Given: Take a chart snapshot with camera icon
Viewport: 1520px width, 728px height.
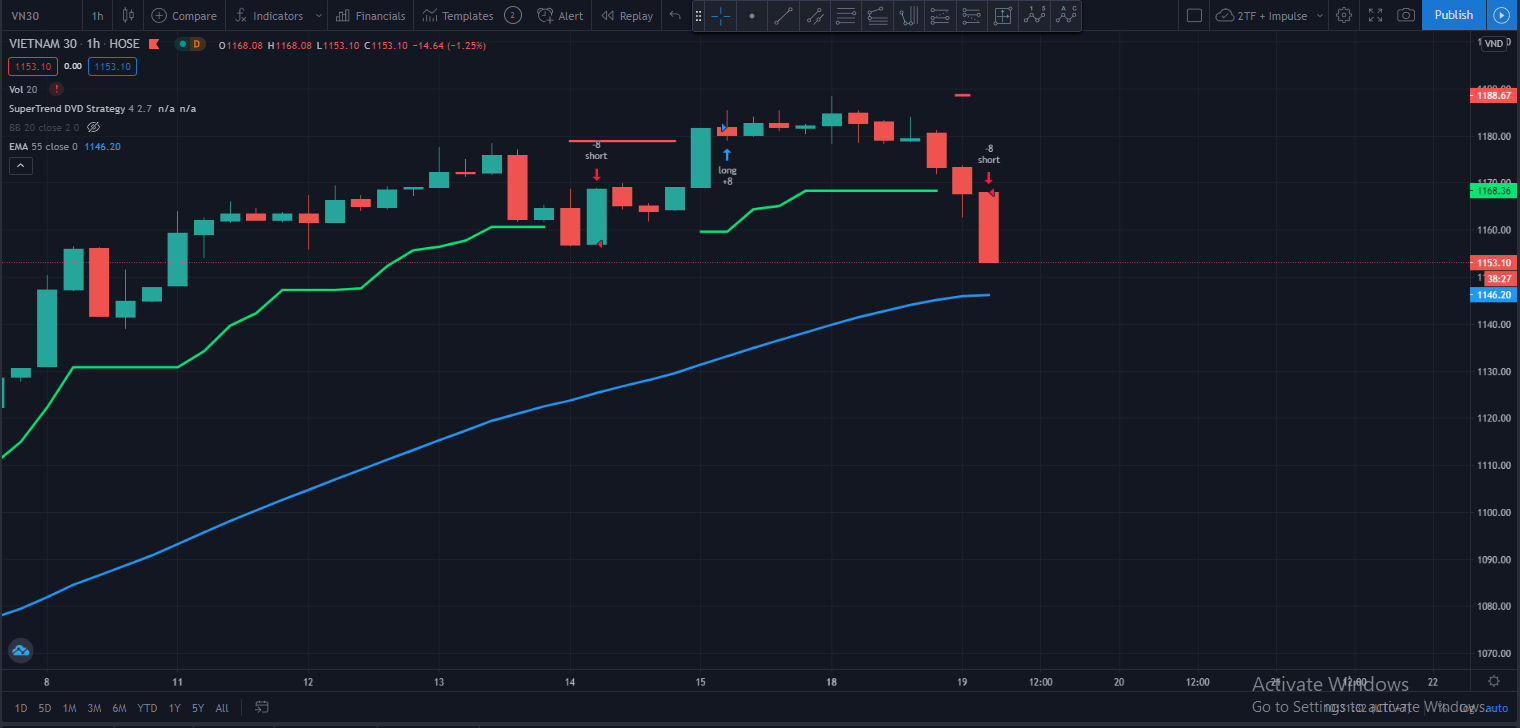Looking at the screenshot, I should [x=1406, y=15].
